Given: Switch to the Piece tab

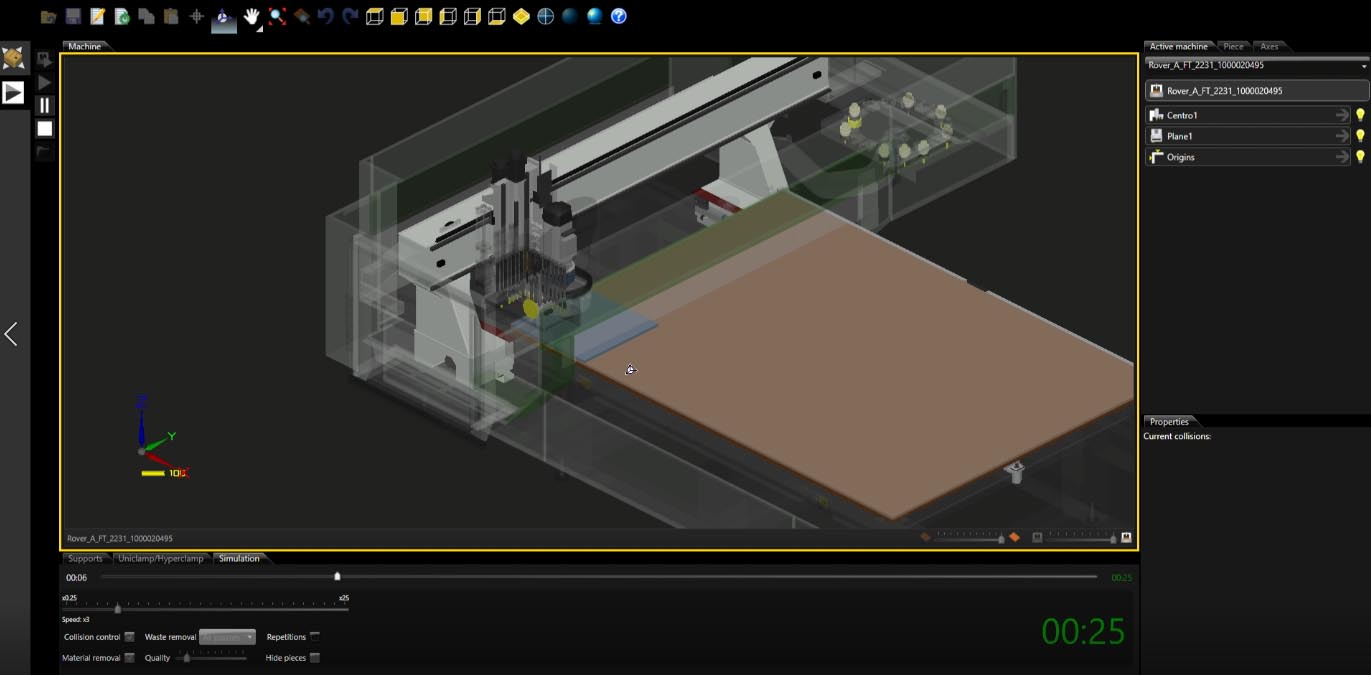Looking at the screenshot, I should [1233, 47].
